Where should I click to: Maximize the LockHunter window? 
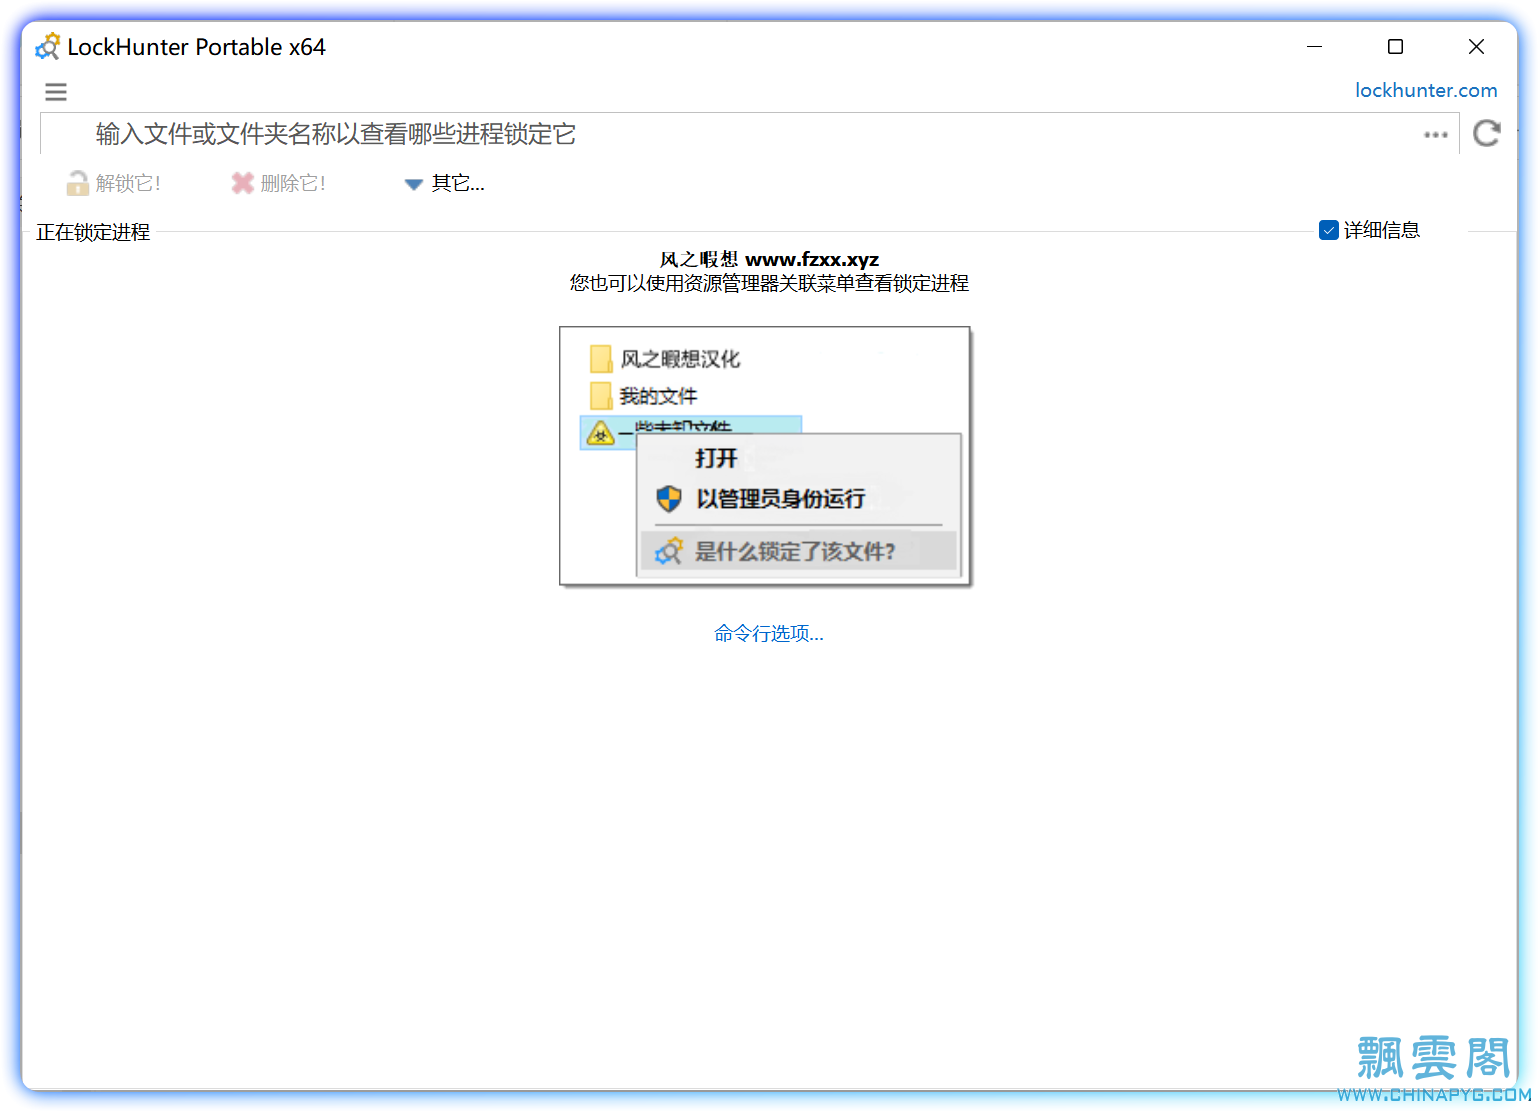pyautogui.click(x=1395, y=47)
